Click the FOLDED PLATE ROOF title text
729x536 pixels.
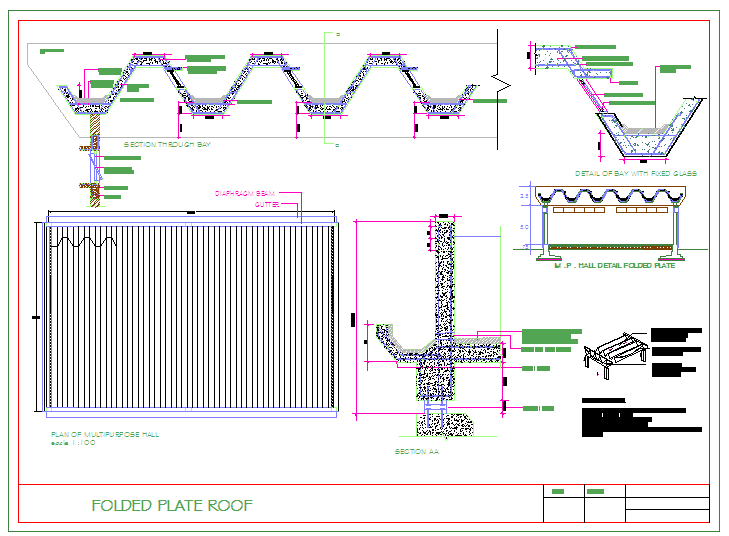point(172,505)
